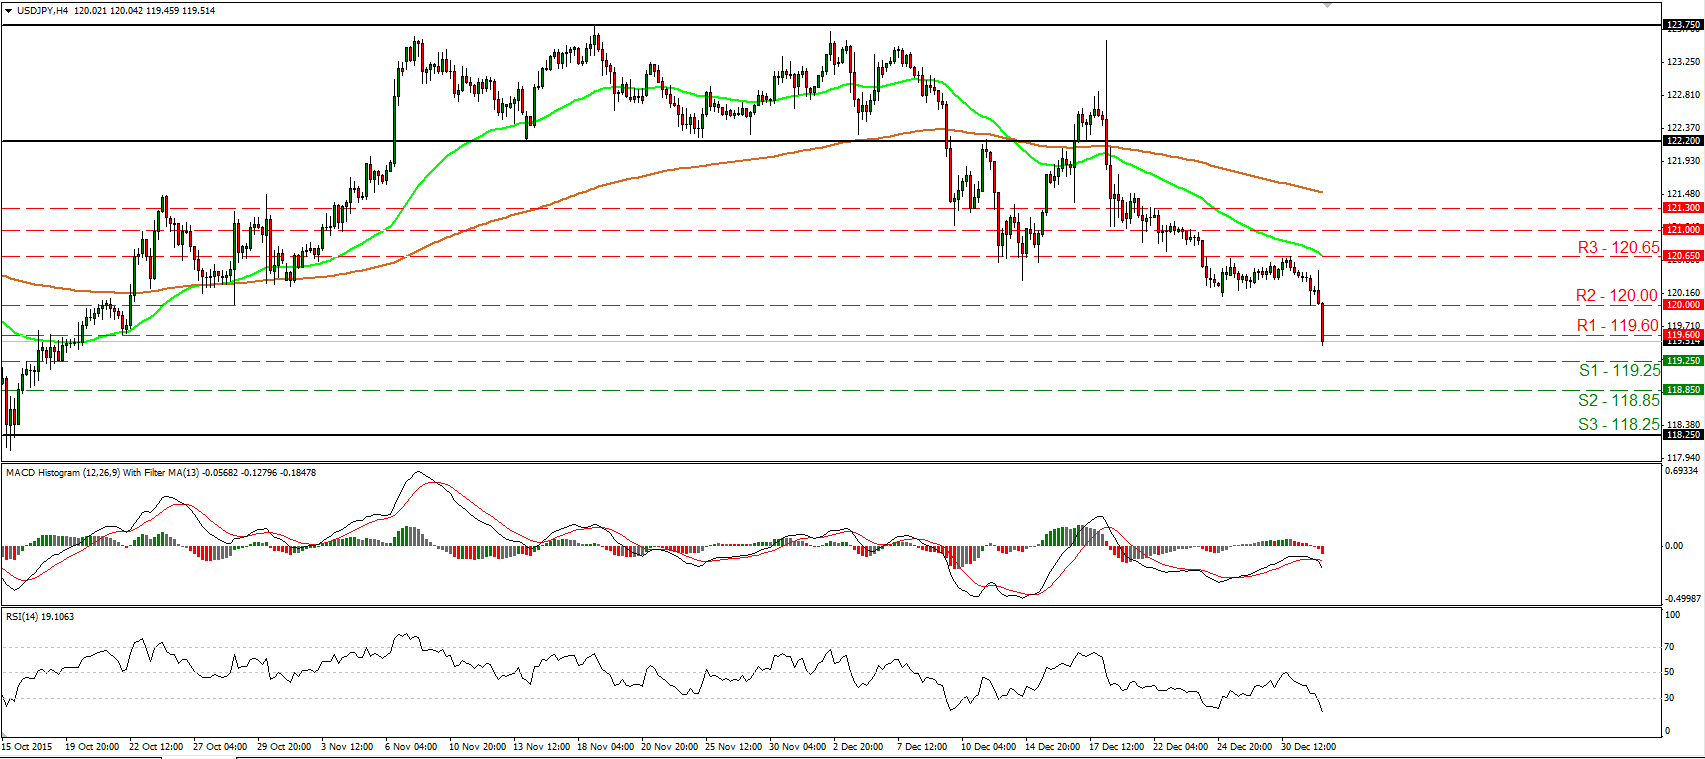
Task: Click the 121.480 price axis value
Action: (x=1684, y=194)
